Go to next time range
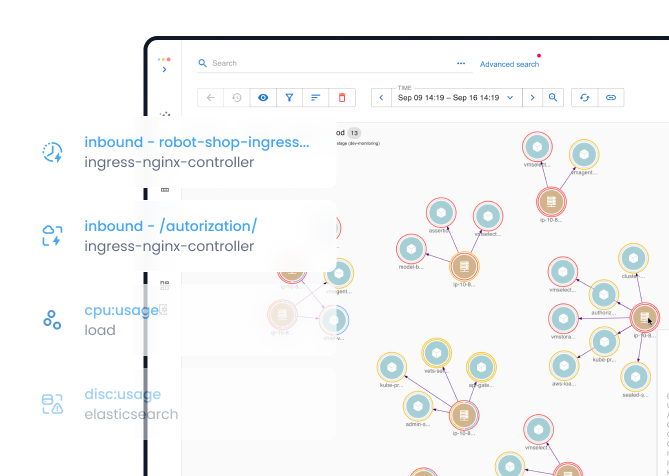The height and width of the screenshot is (476, 669). [532, 98]
